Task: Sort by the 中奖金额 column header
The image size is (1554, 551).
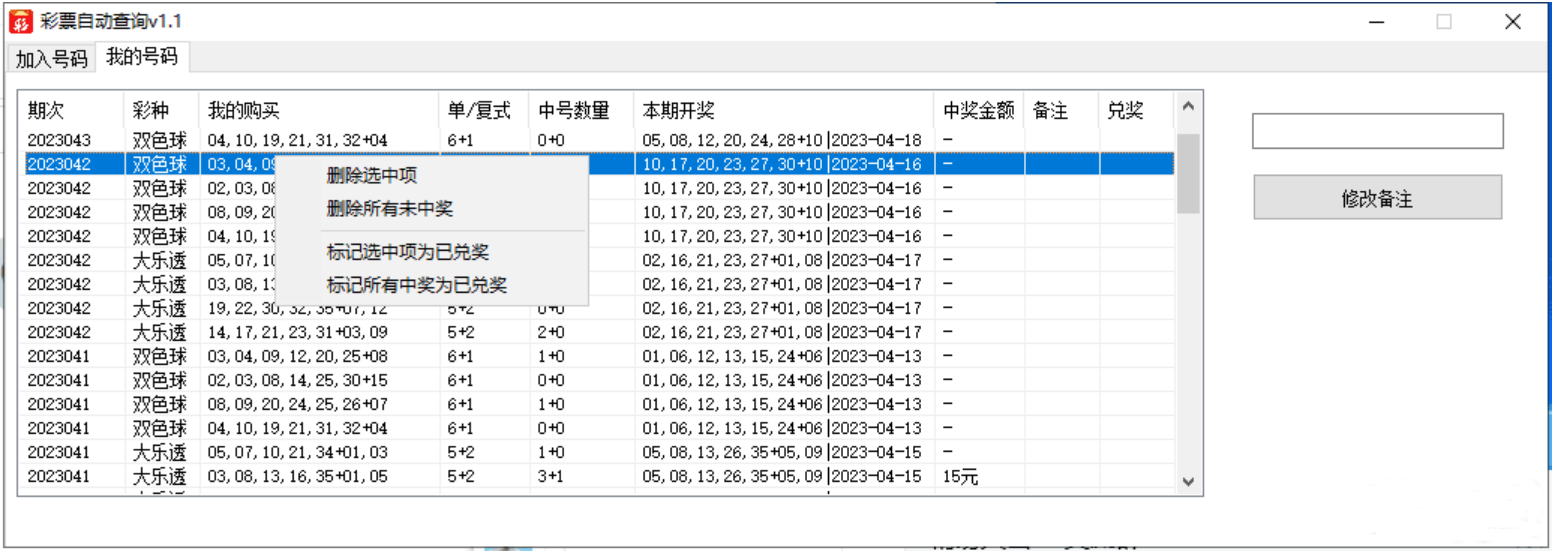Action: [978, 110]
